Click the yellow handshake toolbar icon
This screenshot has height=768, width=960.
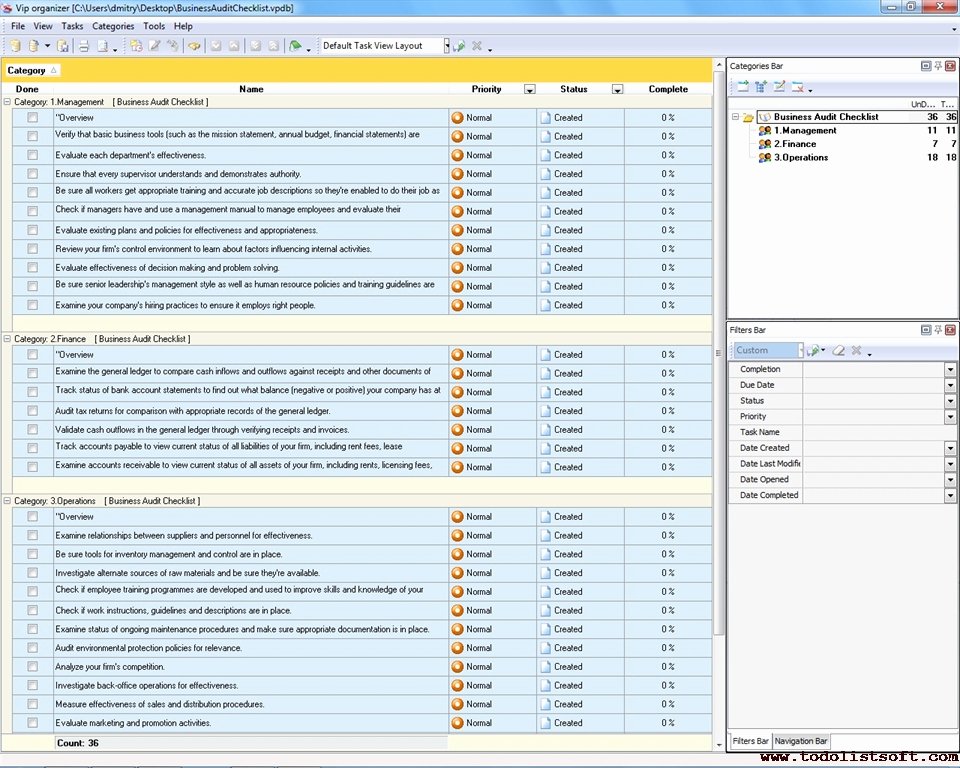coord(194,46)
